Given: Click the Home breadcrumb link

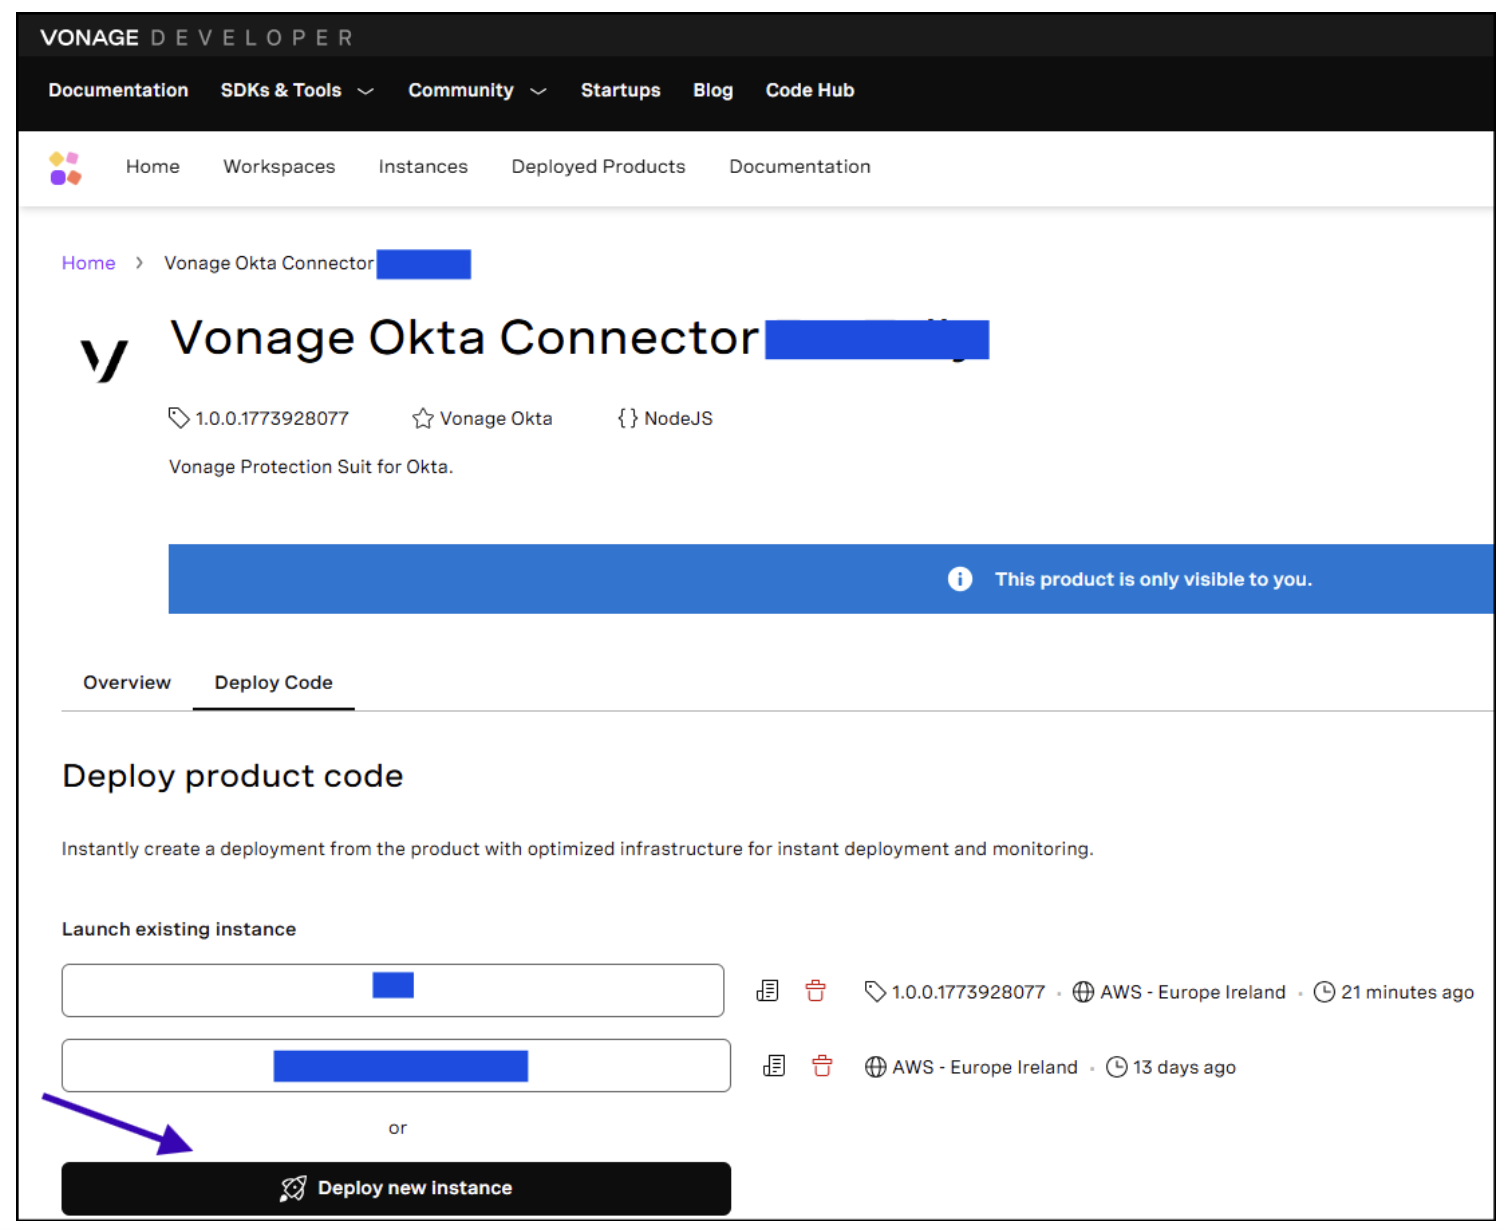Looking at the screenshot, I should click(89, 263).
